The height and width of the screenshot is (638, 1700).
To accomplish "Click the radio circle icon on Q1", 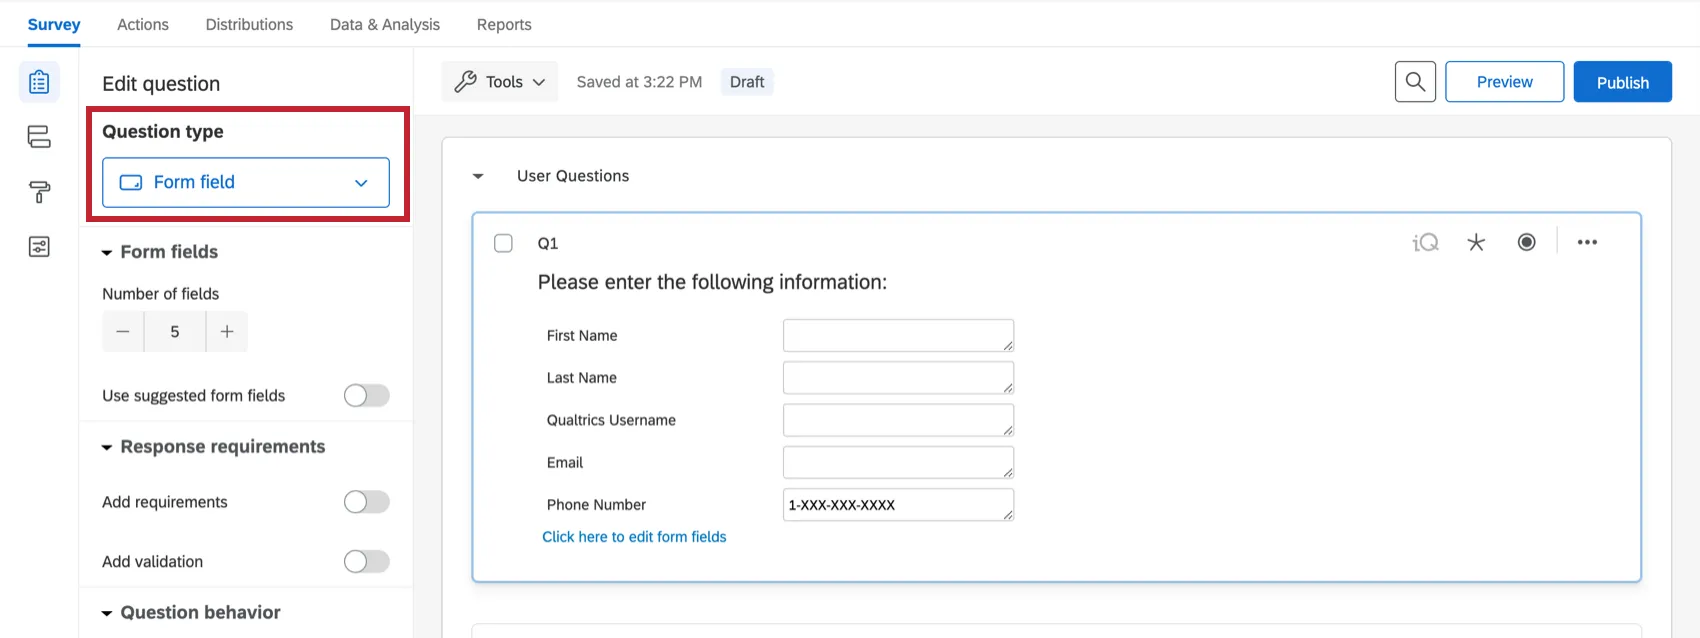I will point(1526,243).
